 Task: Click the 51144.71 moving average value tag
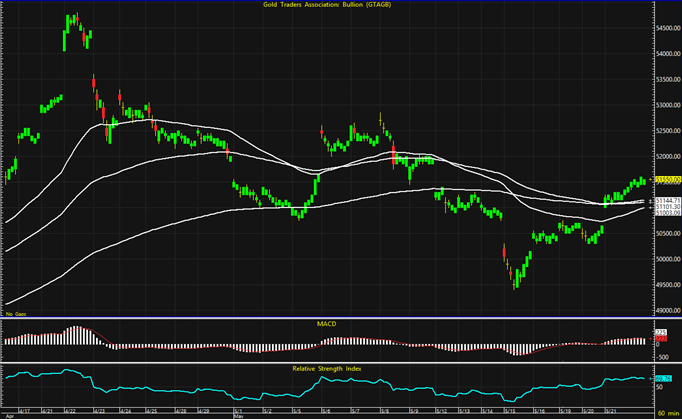click(x=666, y=200)
